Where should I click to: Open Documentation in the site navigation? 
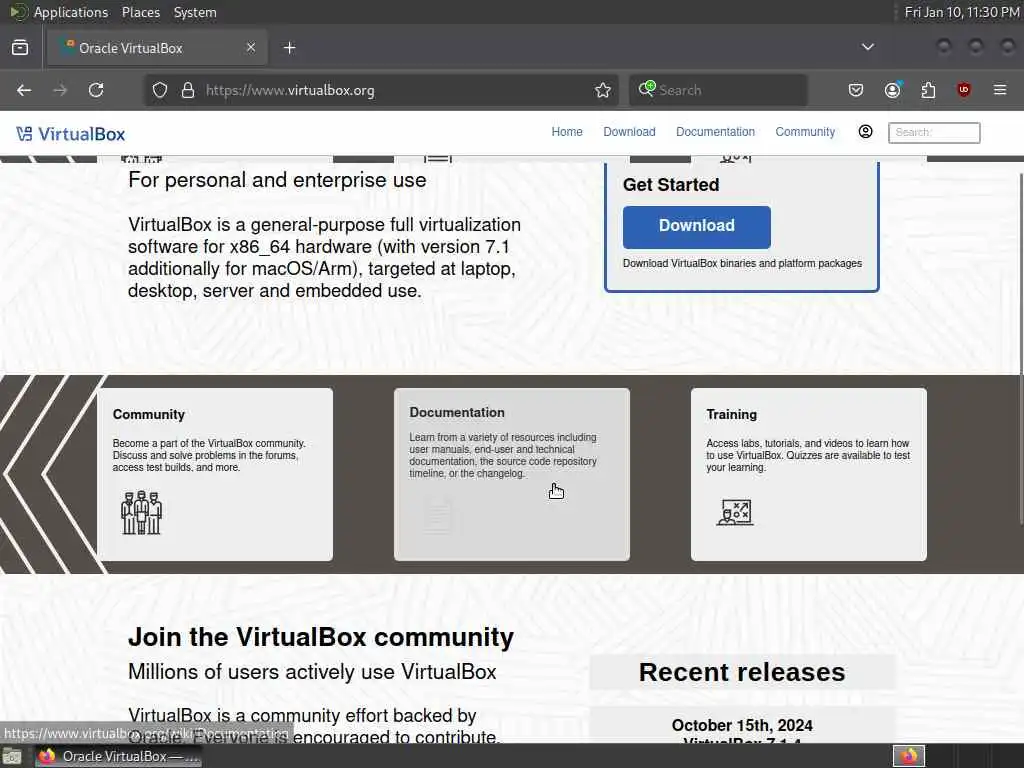point(716,132)
